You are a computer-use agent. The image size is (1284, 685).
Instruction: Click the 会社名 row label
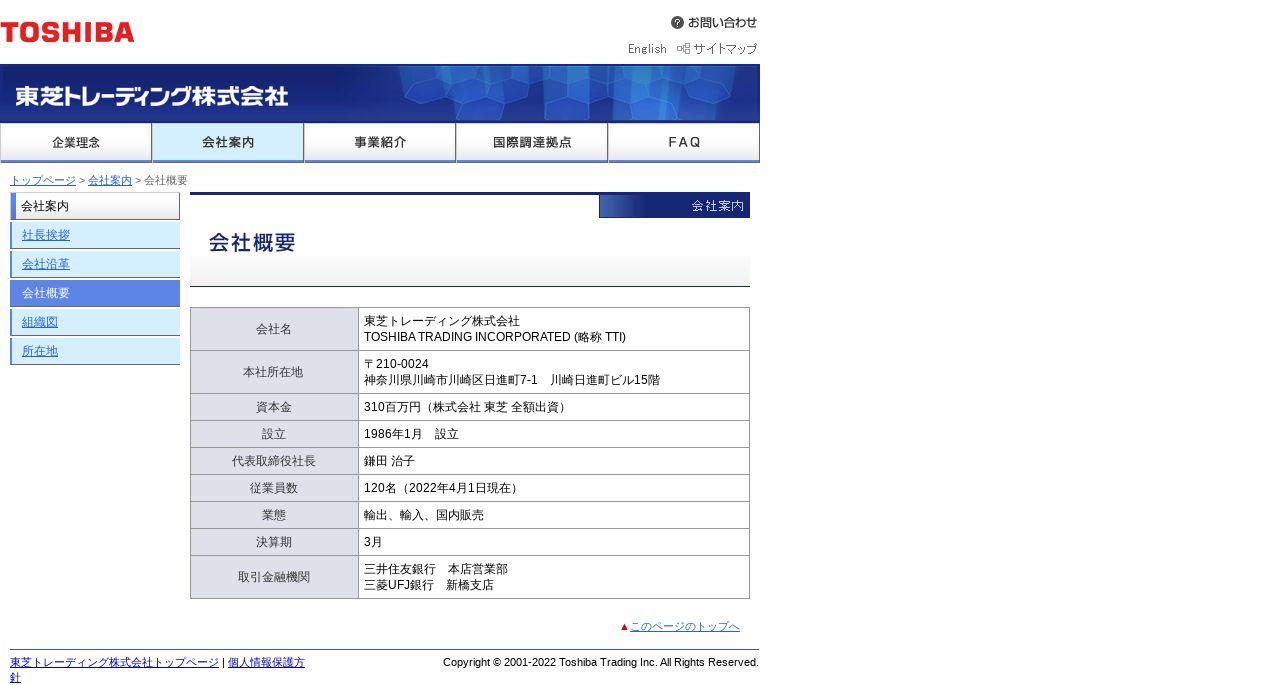click(x=274, y=329)
